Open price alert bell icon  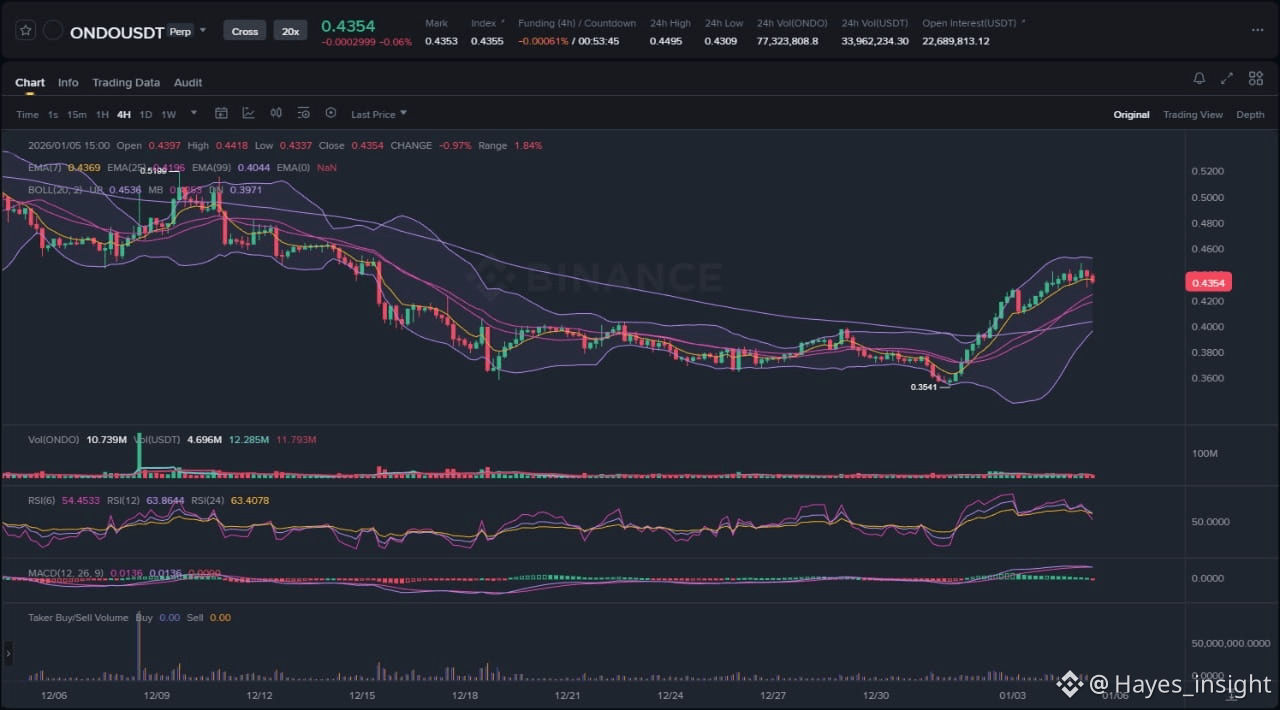click(1199, 78)
